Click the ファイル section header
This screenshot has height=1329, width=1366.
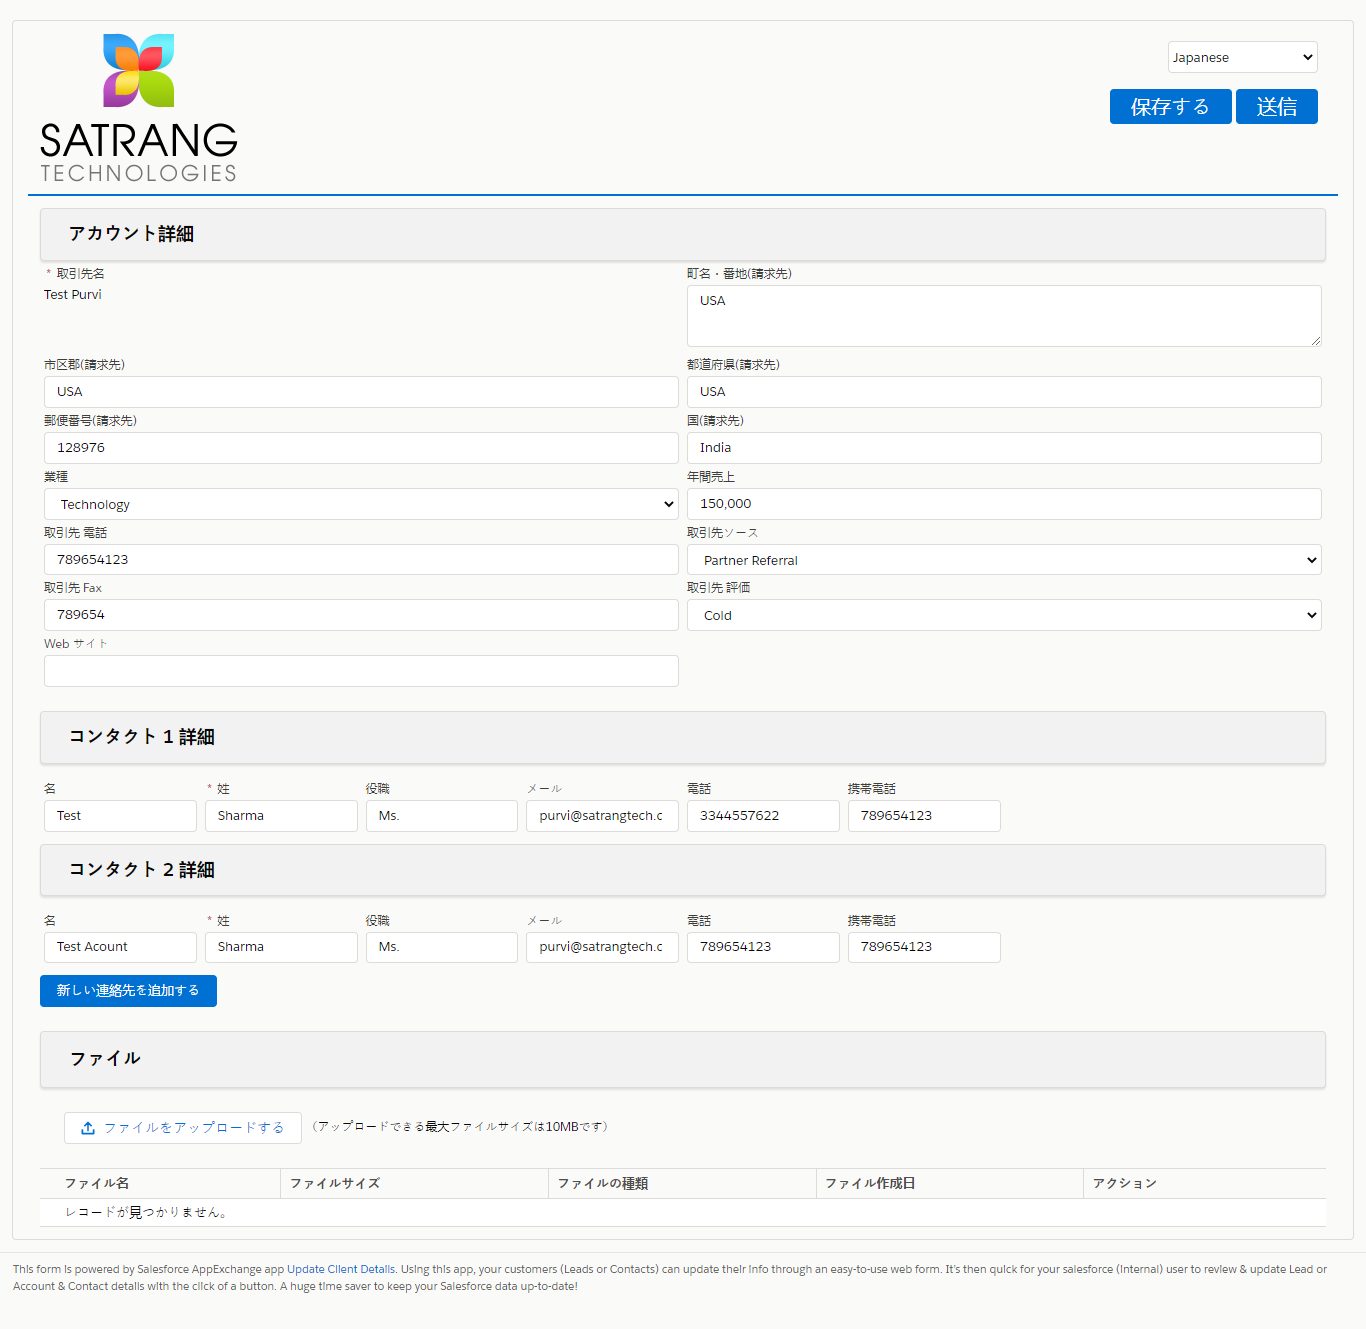[104, 1059]
